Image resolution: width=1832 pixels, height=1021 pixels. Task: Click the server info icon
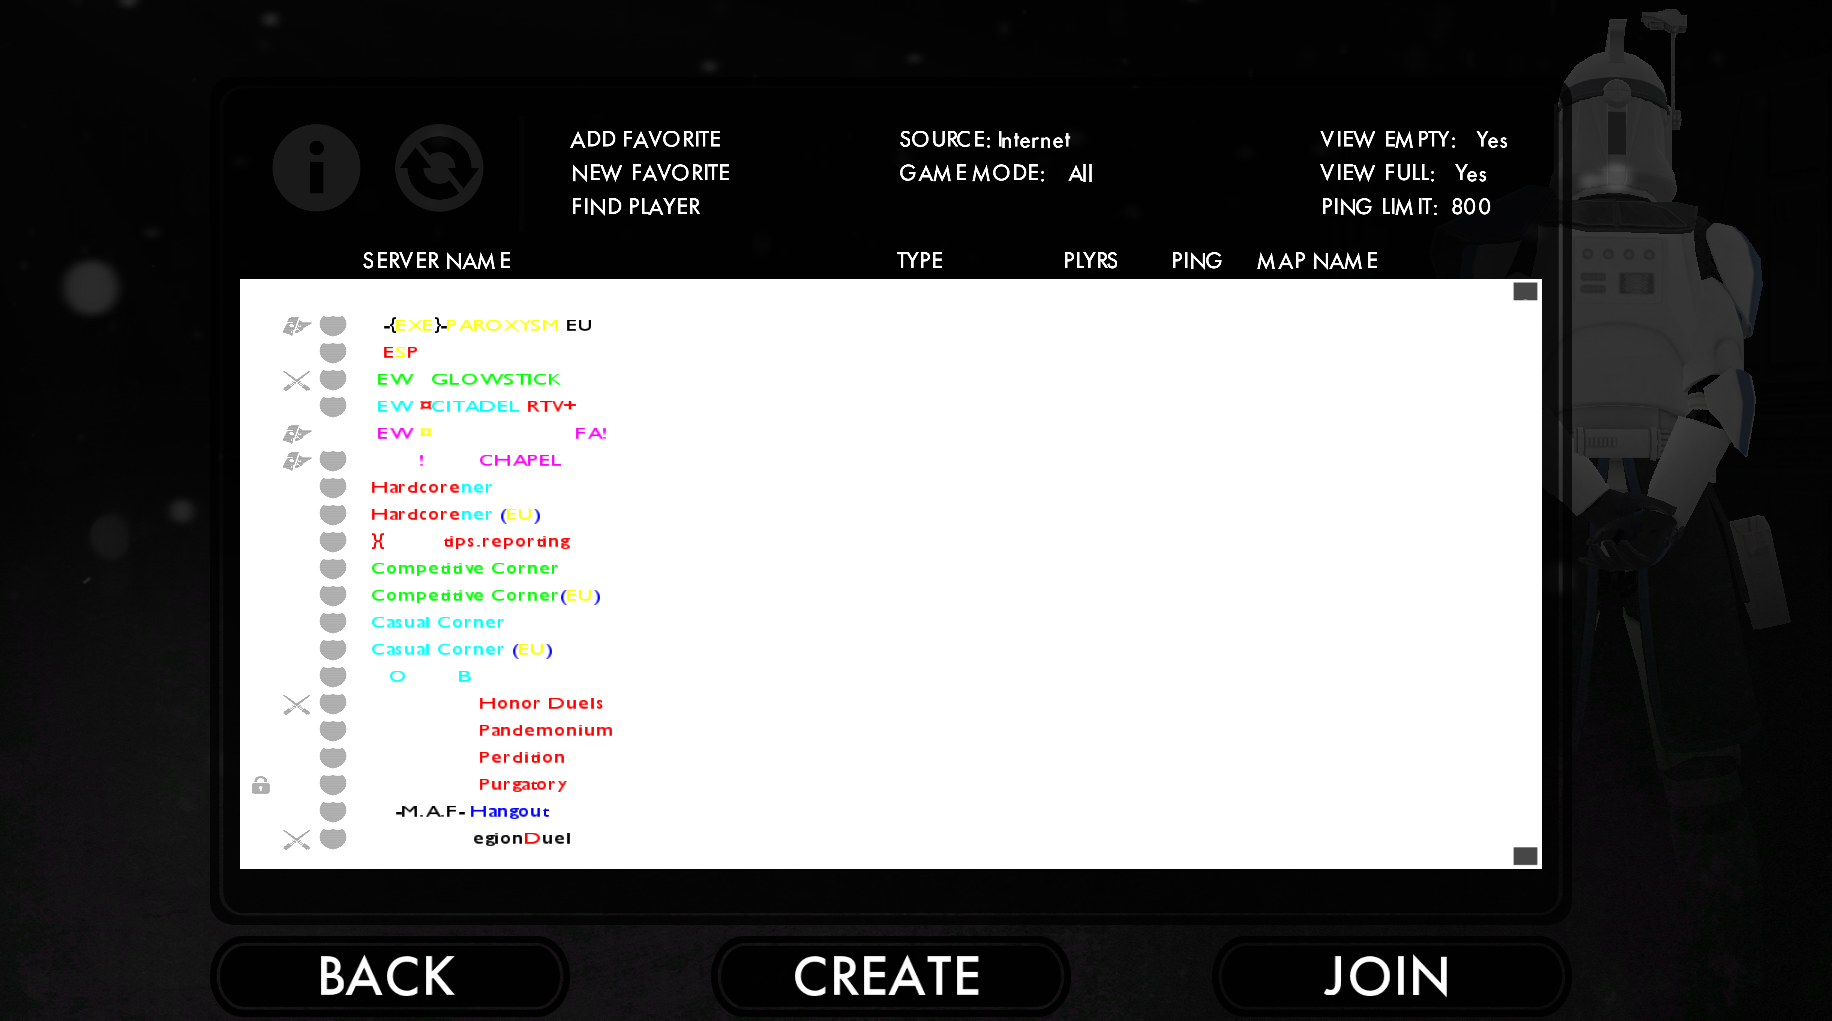tap(316, 168)
